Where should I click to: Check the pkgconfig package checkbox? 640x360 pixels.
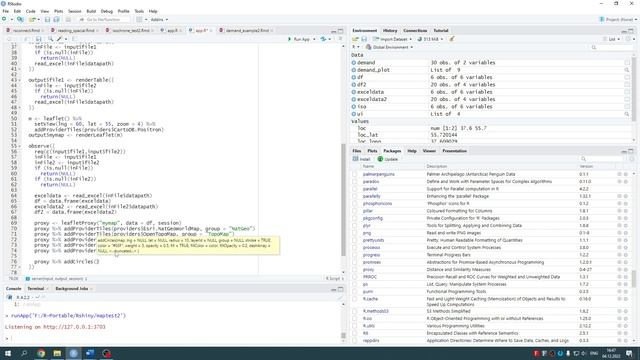(355, 218)
